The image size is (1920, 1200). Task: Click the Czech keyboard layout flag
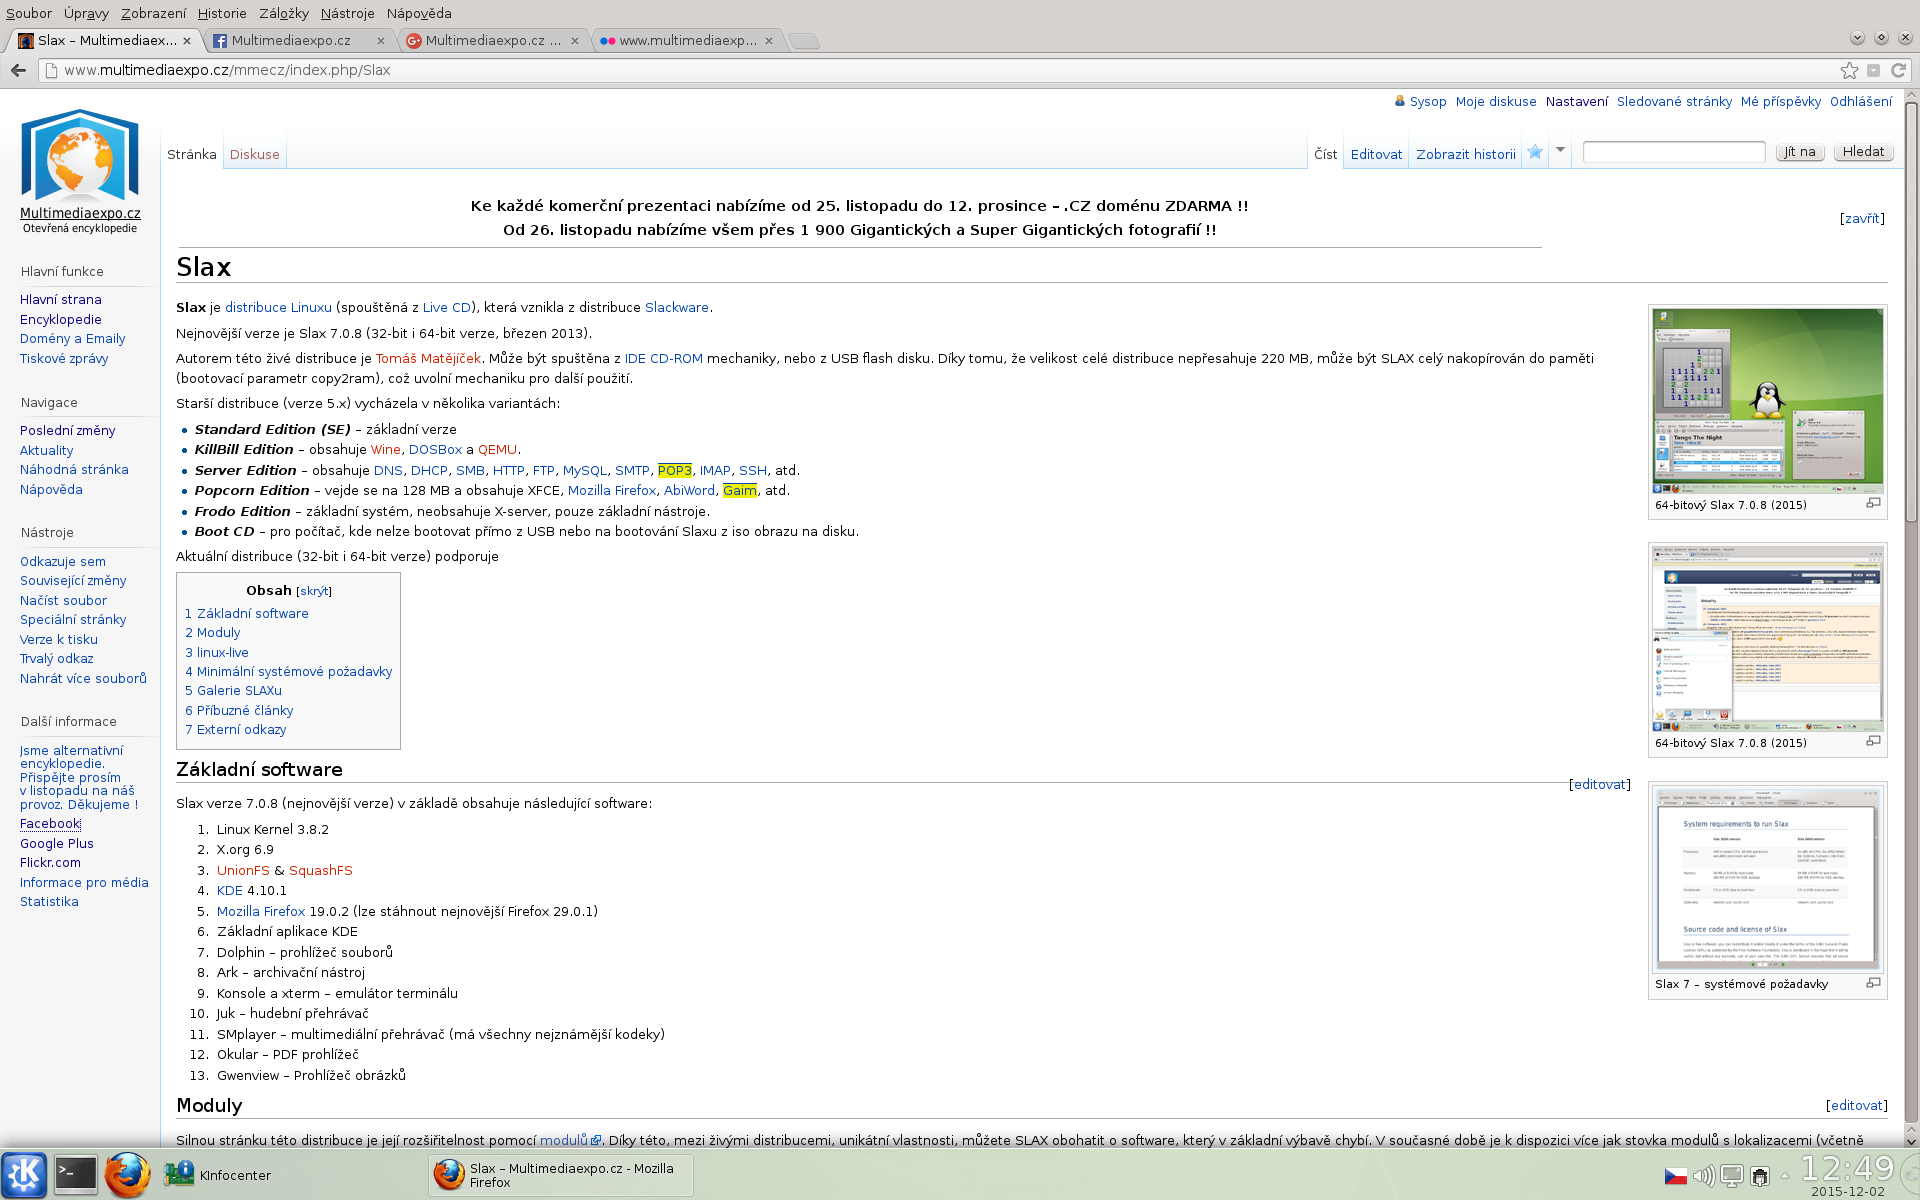point(1675,1176)
